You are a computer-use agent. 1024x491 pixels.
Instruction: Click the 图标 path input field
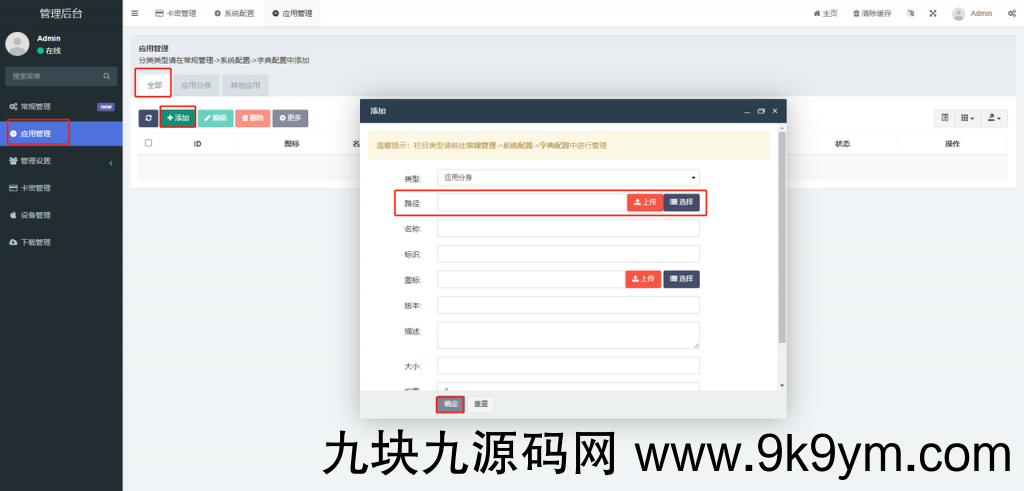(x=531, y=279)
